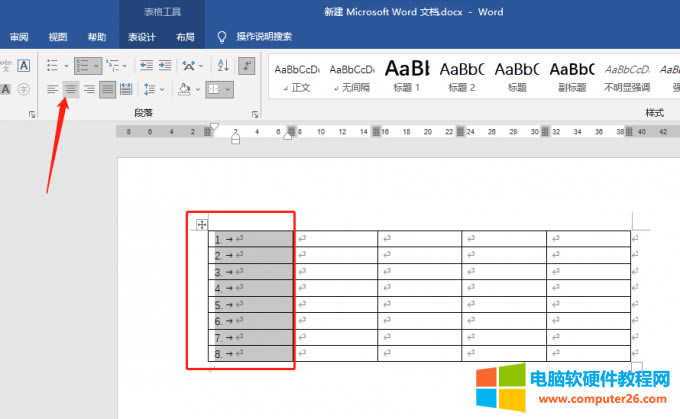The height and width of the screenshot is (419, 680).
Task: Increase the paragraph indent
Action: pos(165,65)
